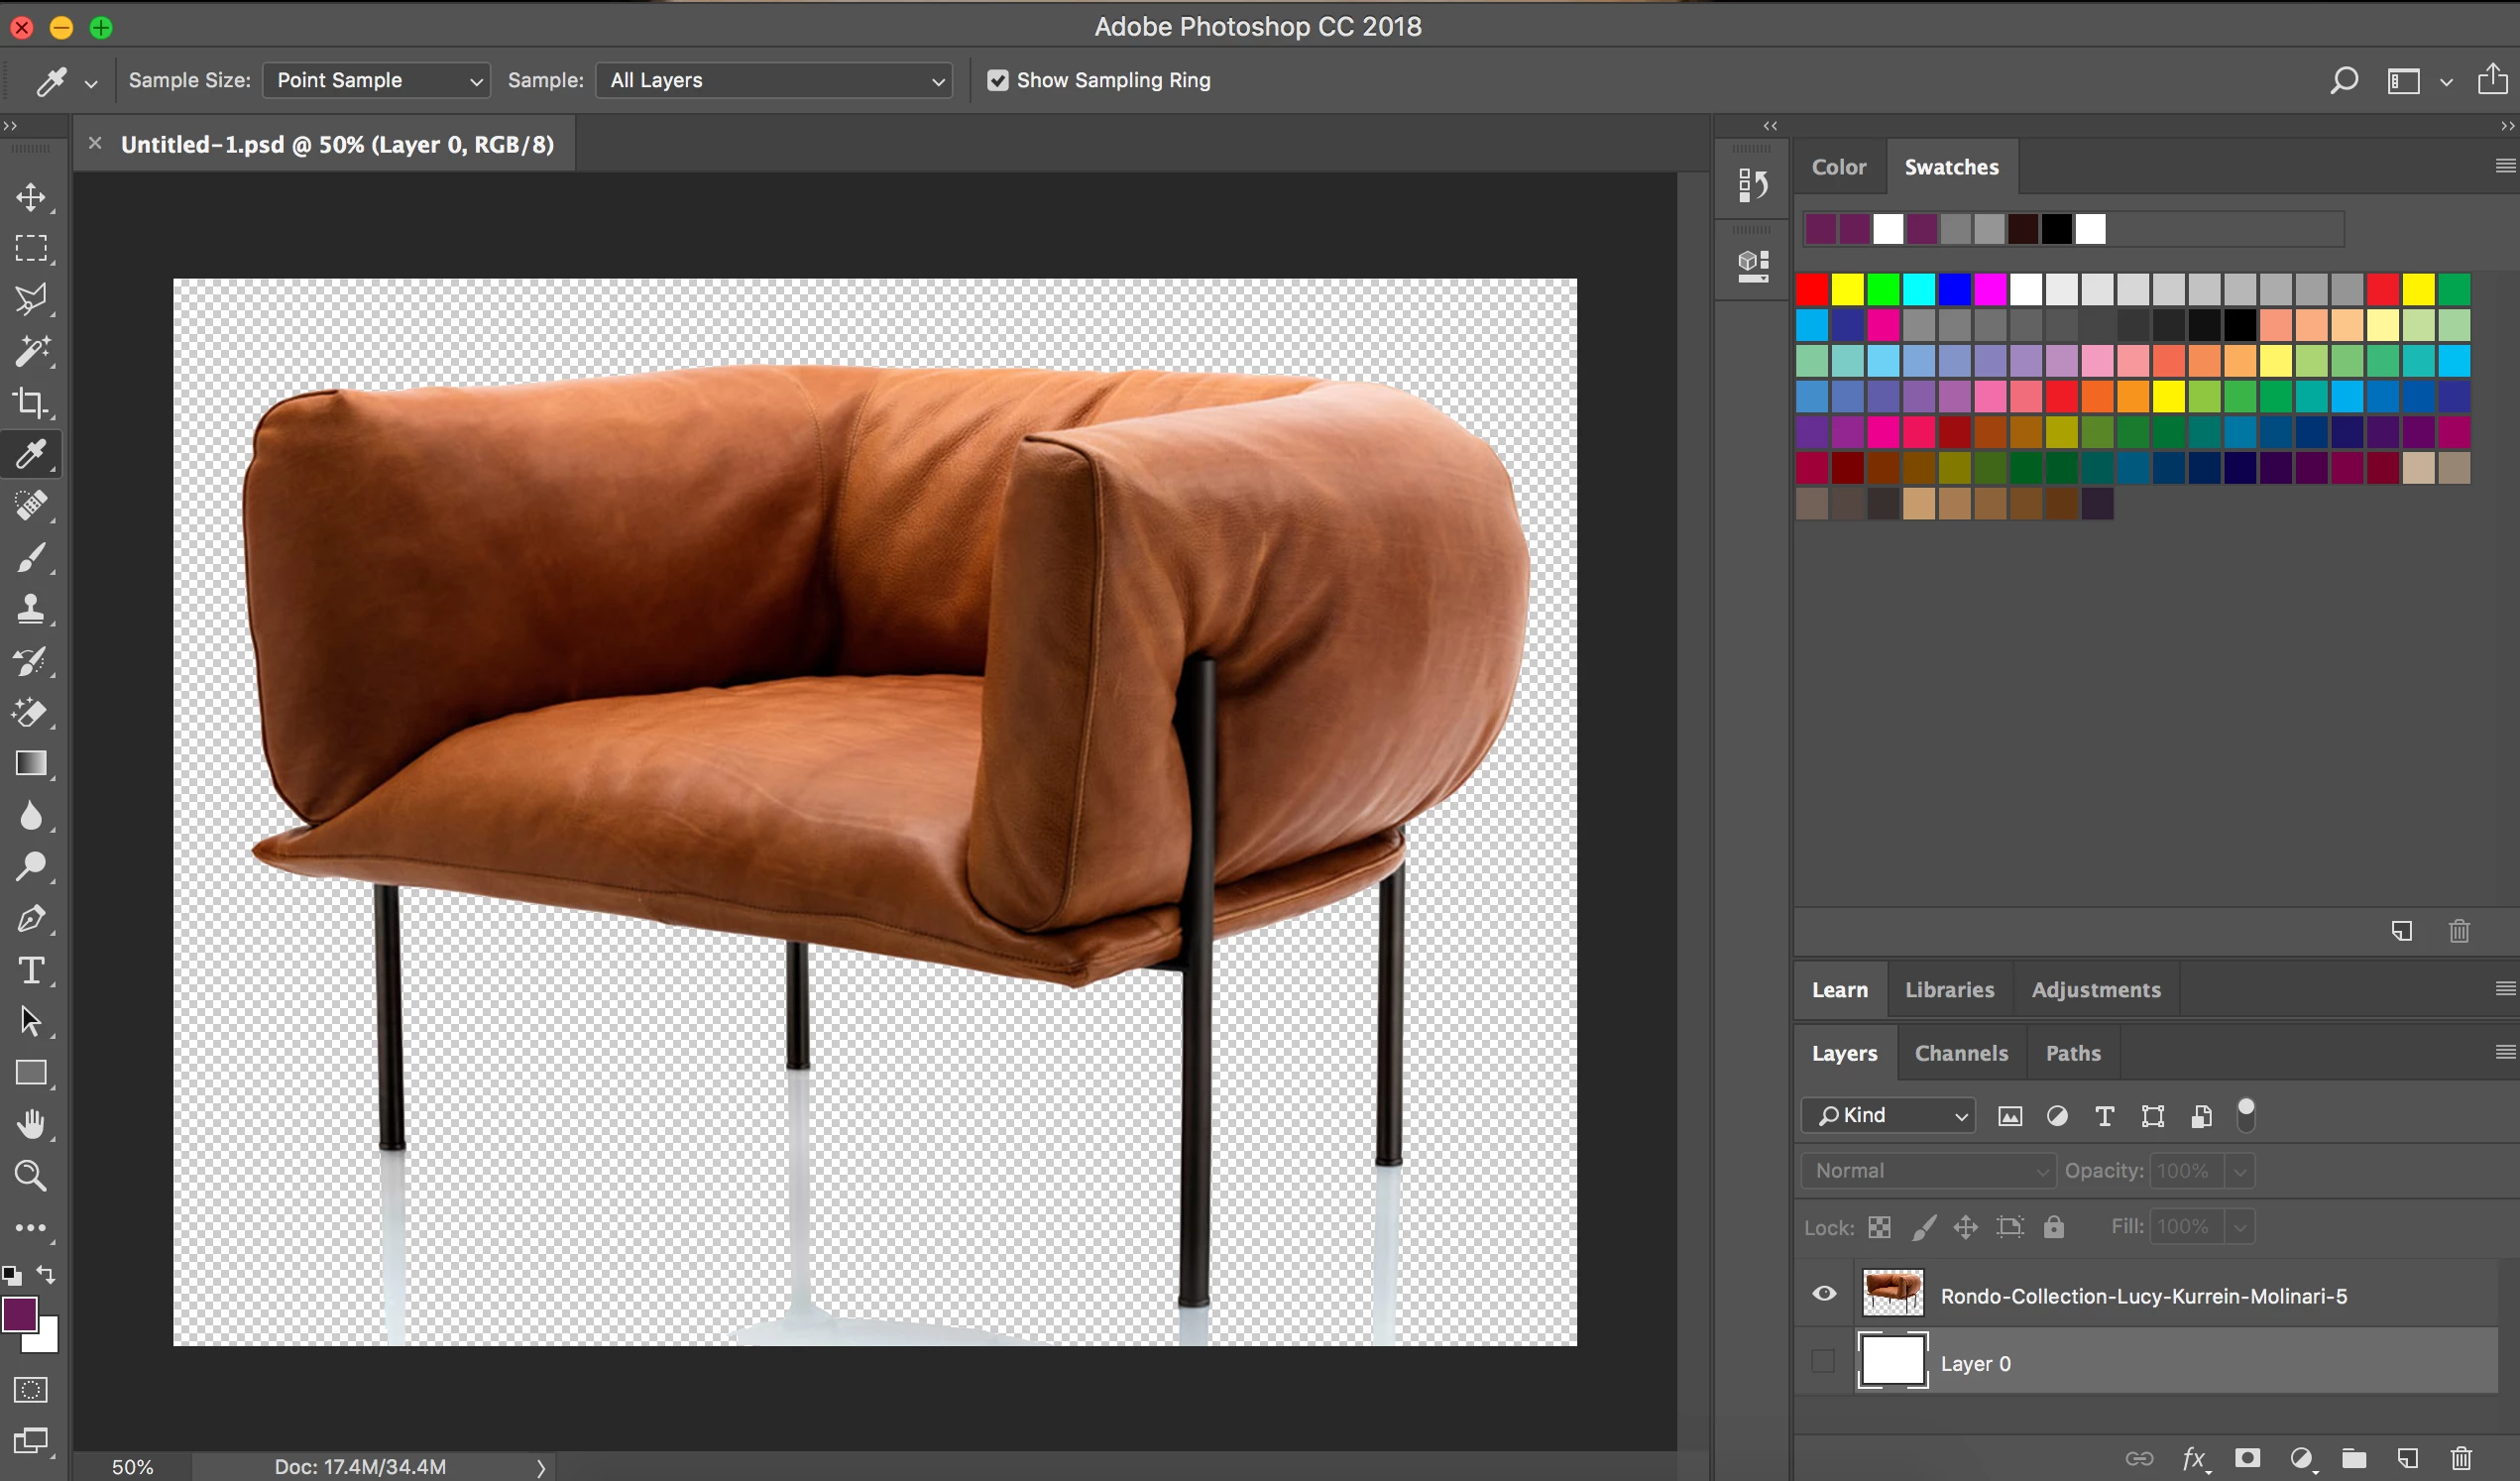Pick the pure red swatch
The image size is (2520, 1481).
tap(1811, 290)
